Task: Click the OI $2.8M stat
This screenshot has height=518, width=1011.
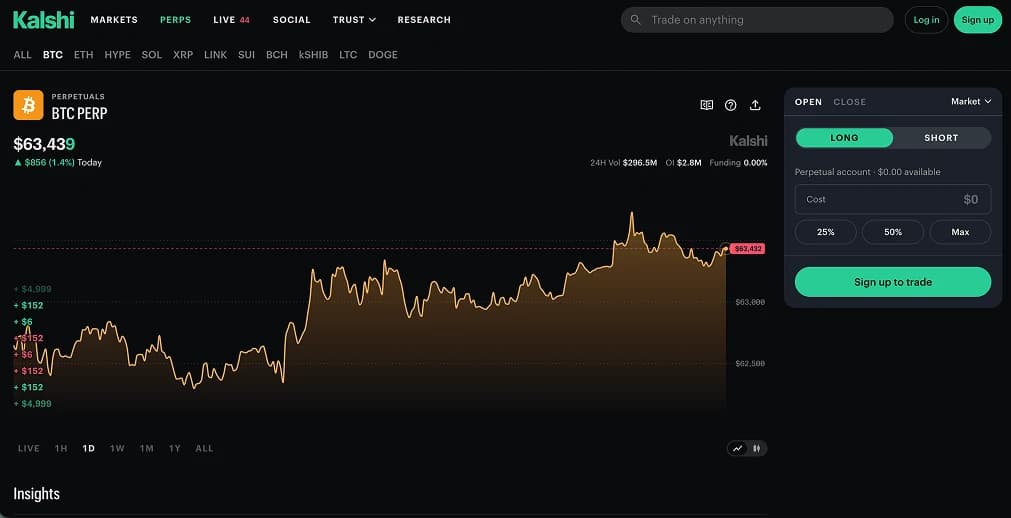Action: [x=683, y=163]
